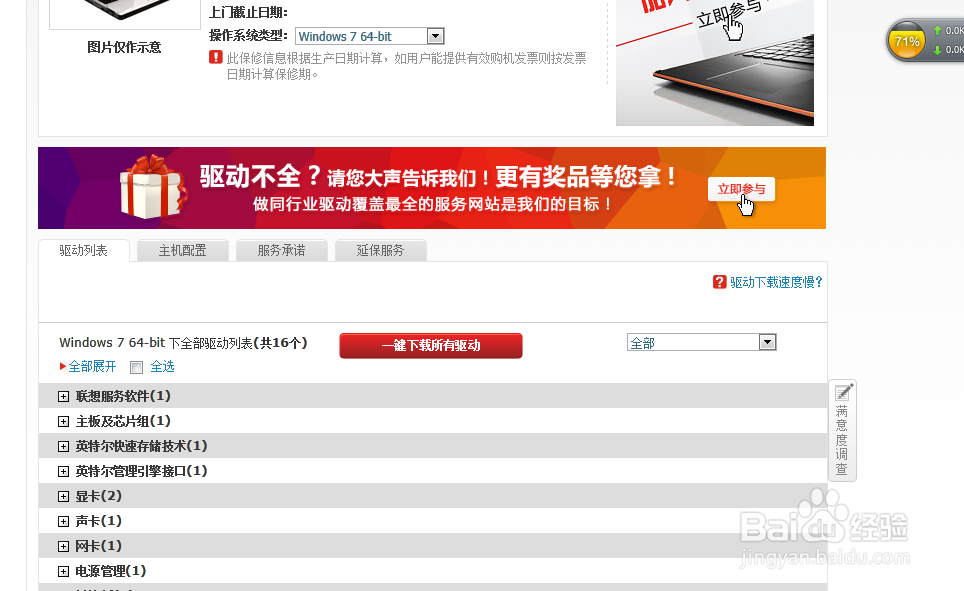
Task: Switch to the 延保服务 tab
Action: (x=381, y=251)
